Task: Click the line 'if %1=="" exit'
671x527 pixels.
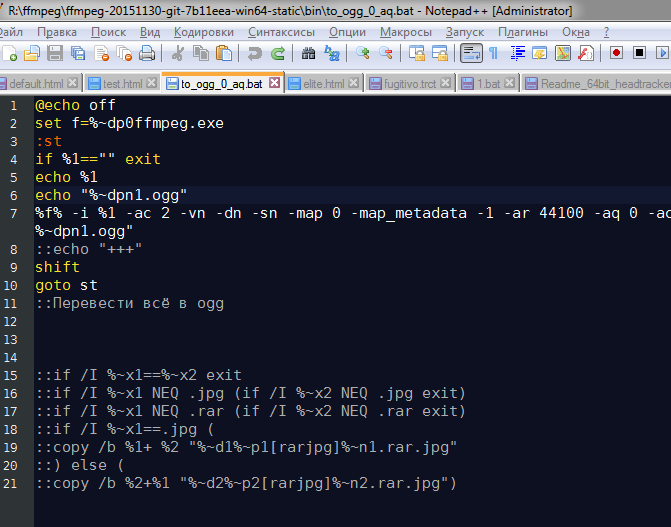Action: [98, 159]
